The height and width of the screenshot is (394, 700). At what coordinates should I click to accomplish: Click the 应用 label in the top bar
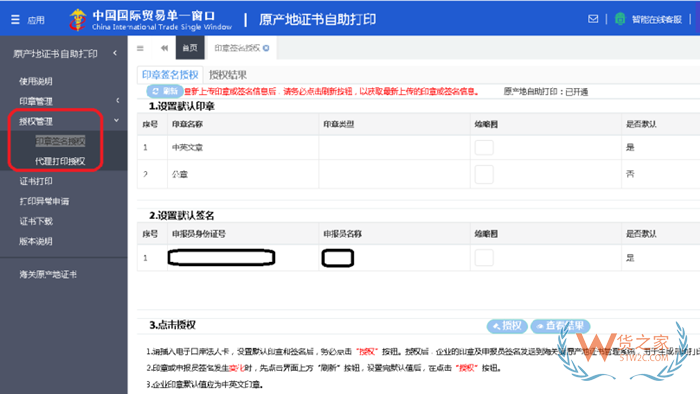point(36,20)
